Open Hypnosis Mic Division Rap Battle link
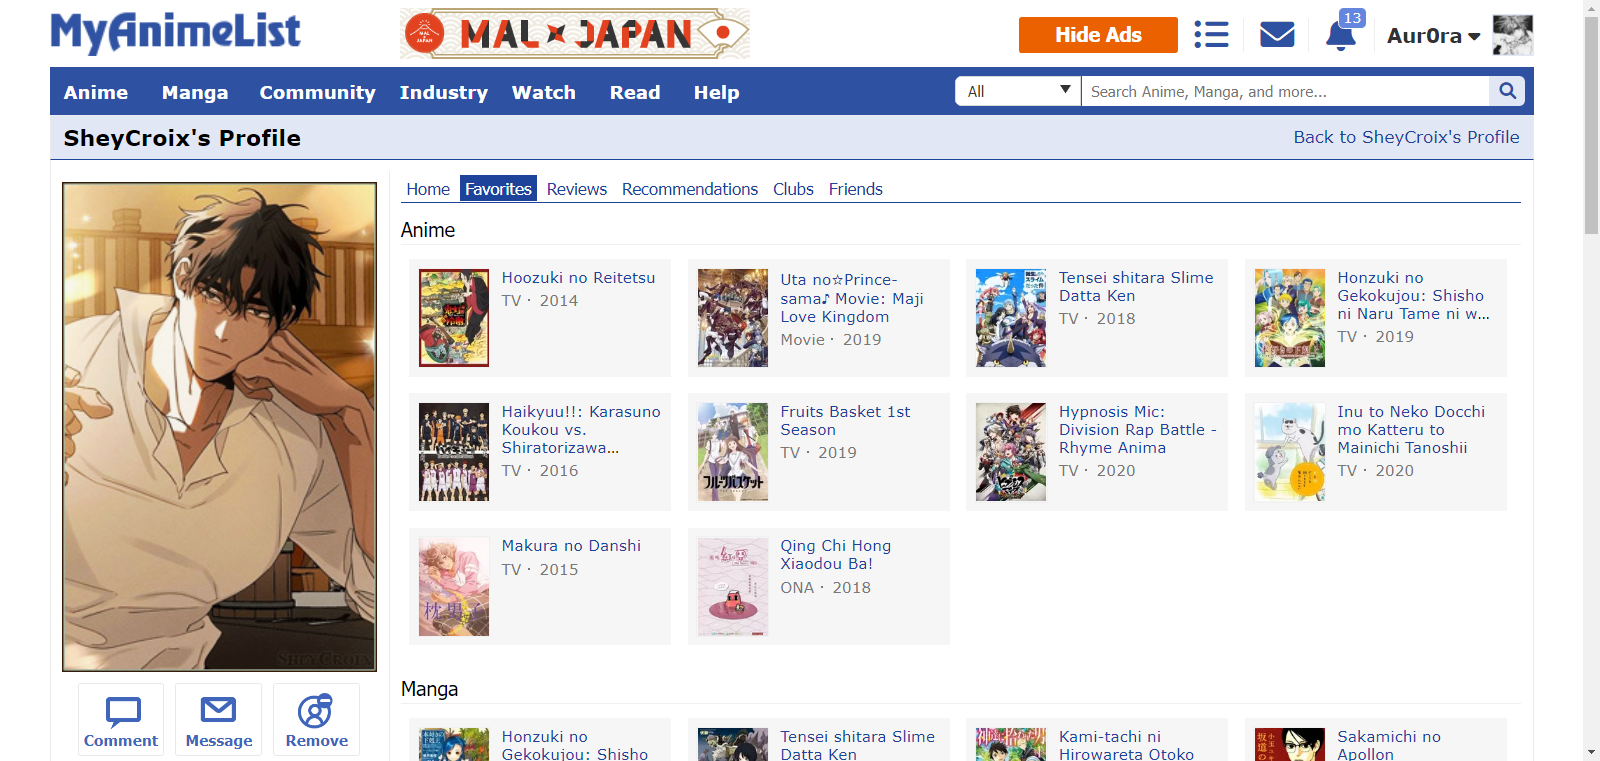This screenshot has width=1600, height=761. [x=1137, y=430]
